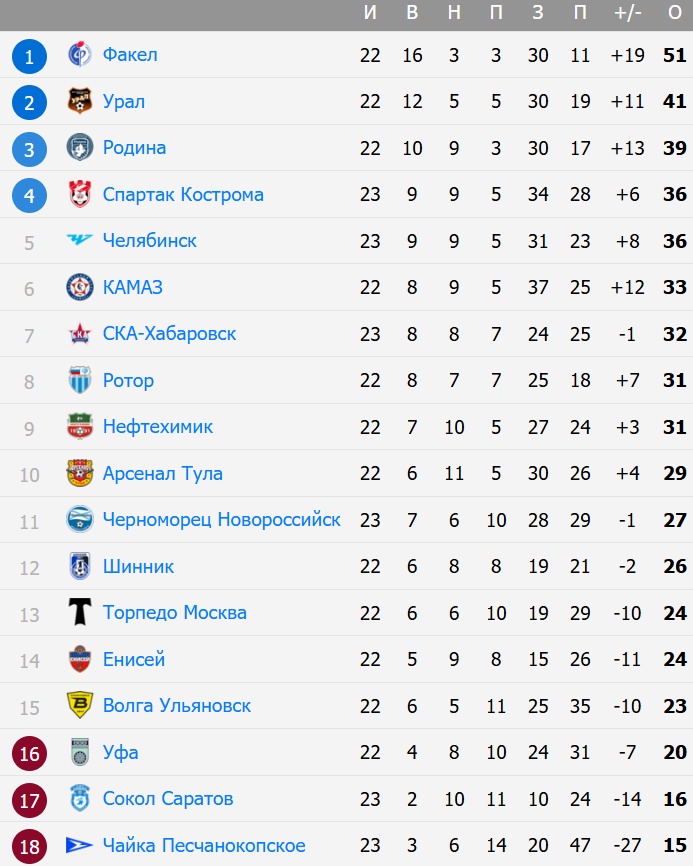Open the Черноморец Новороссийск team link

(x=221, y=519)
